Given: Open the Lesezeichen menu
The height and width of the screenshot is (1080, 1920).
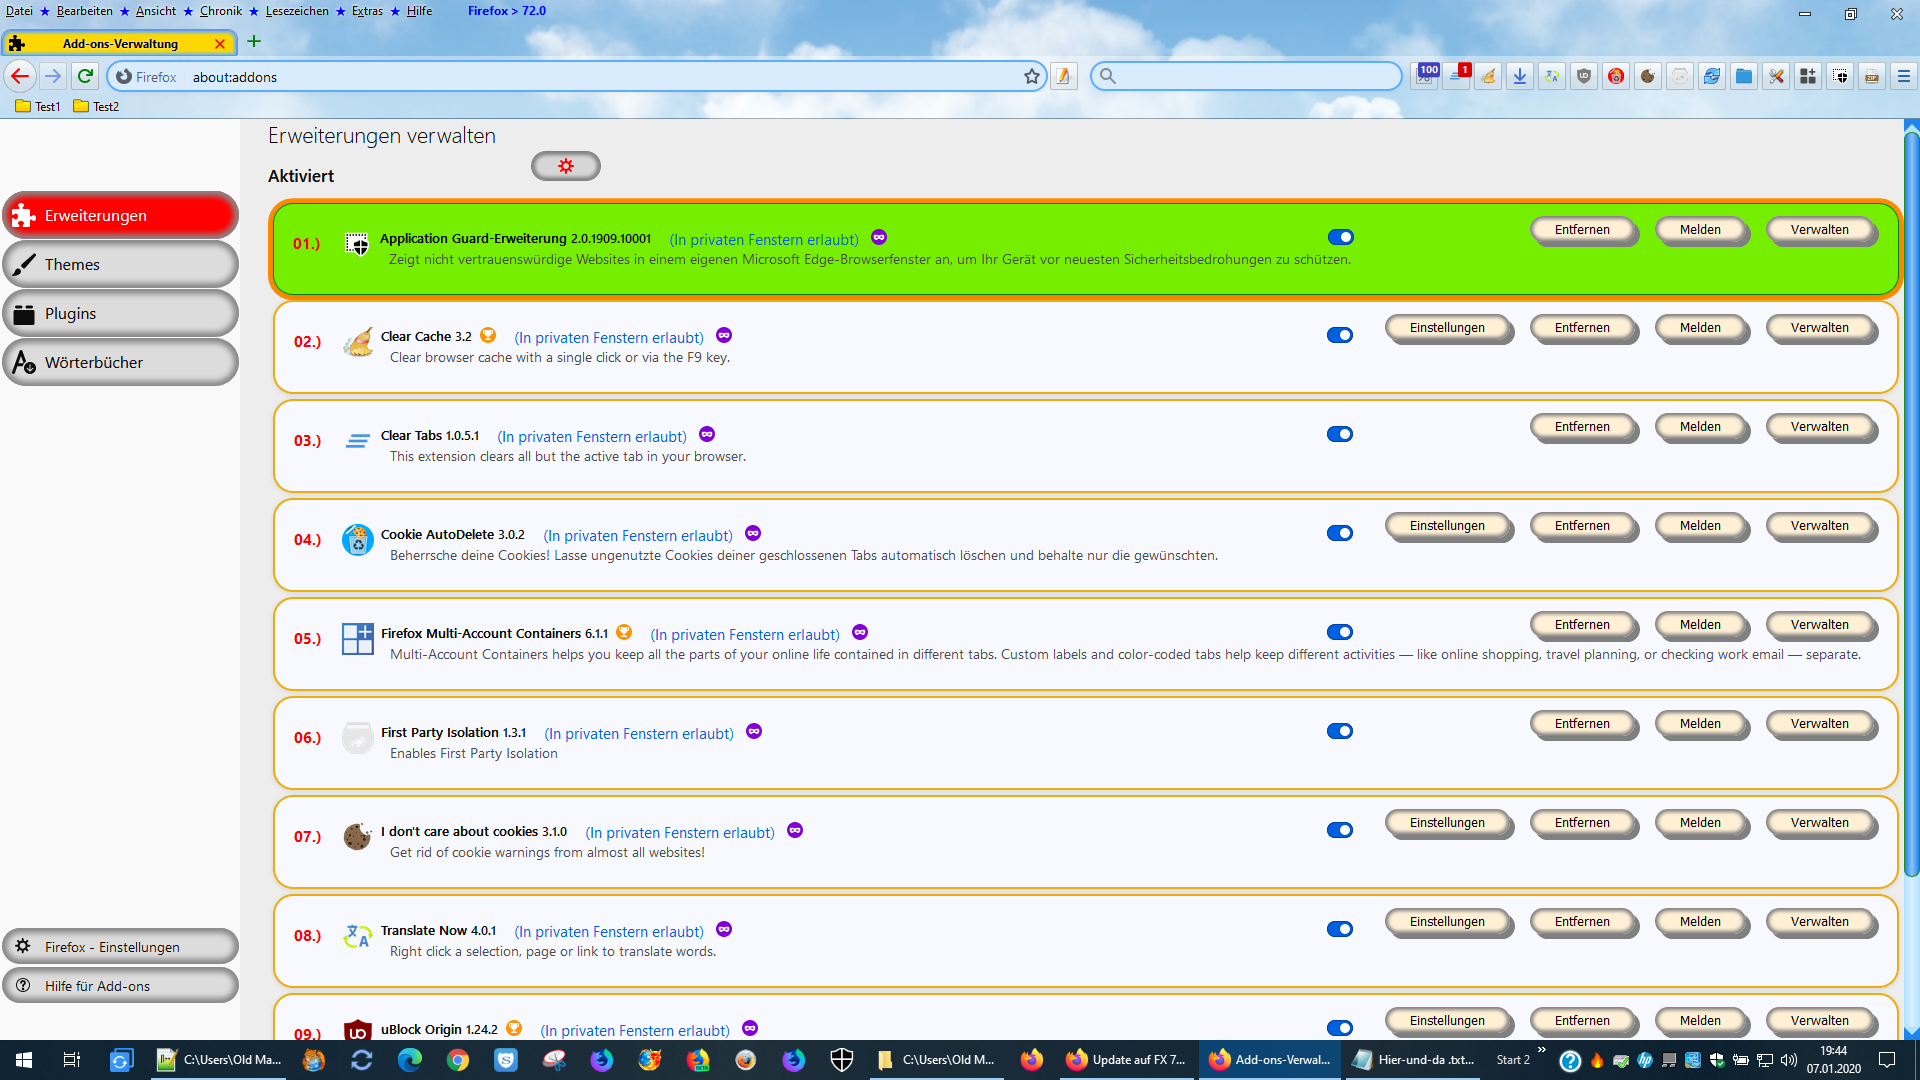Looking at the screenshot, I should (296, 11).
